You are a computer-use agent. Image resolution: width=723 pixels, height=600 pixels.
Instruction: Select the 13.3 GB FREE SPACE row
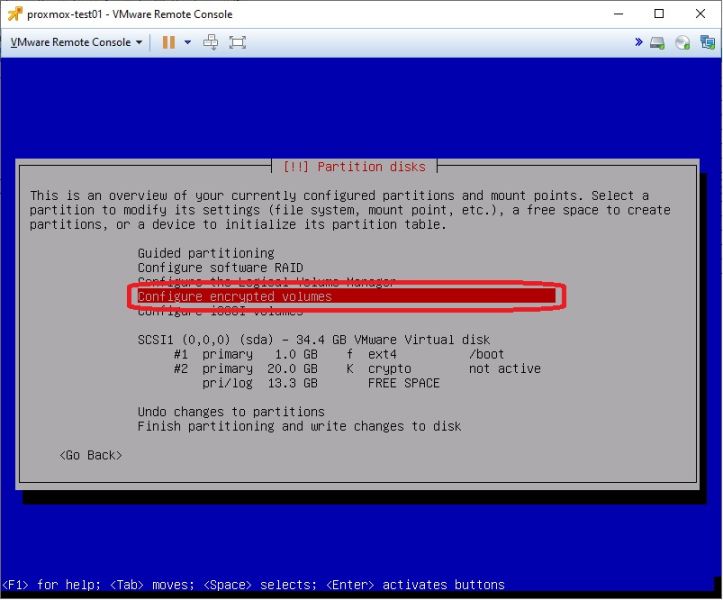[x=321, y=383]
